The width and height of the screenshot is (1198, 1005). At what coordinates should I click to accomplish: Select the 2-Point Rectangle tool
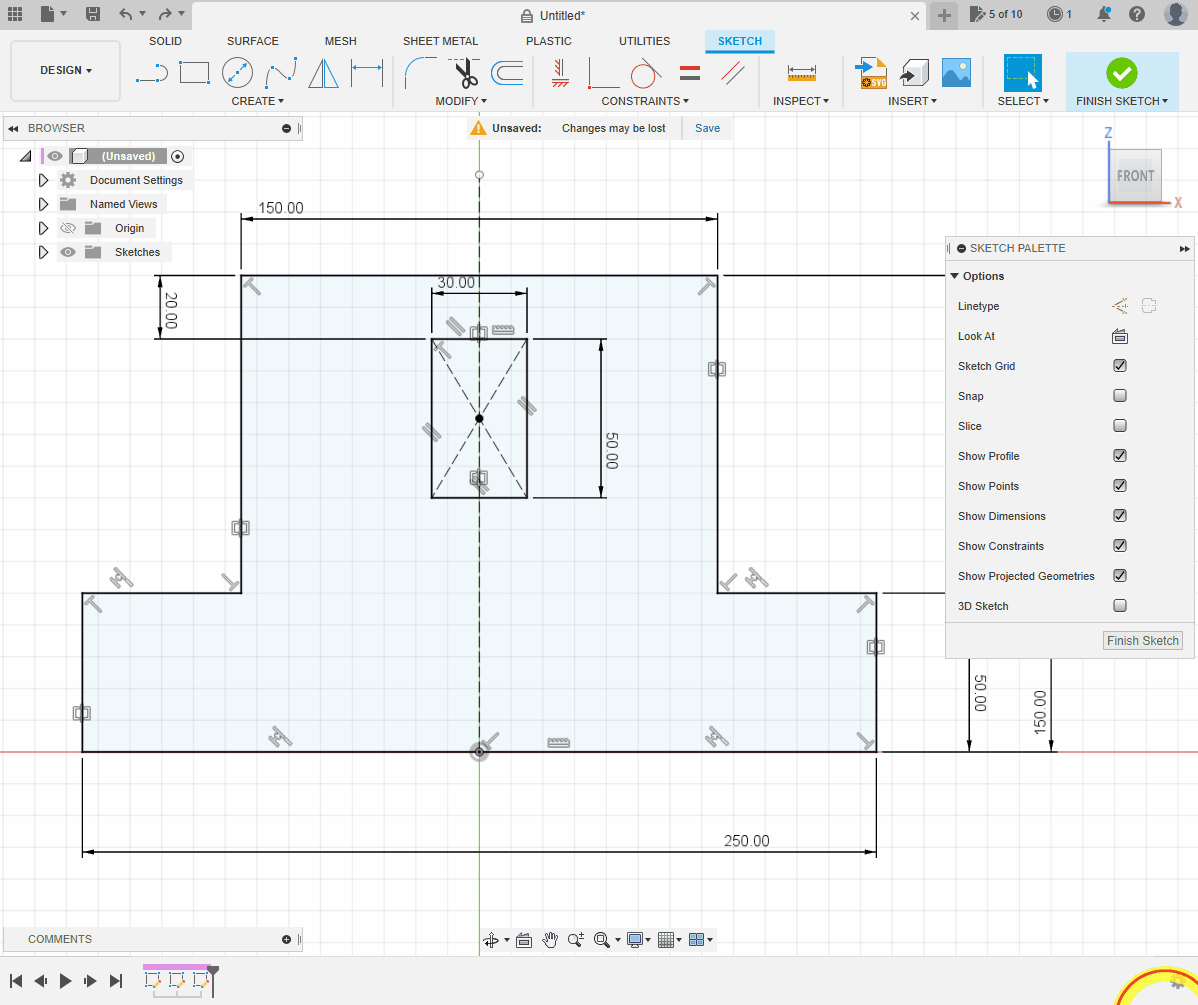(x=194, y=73)
